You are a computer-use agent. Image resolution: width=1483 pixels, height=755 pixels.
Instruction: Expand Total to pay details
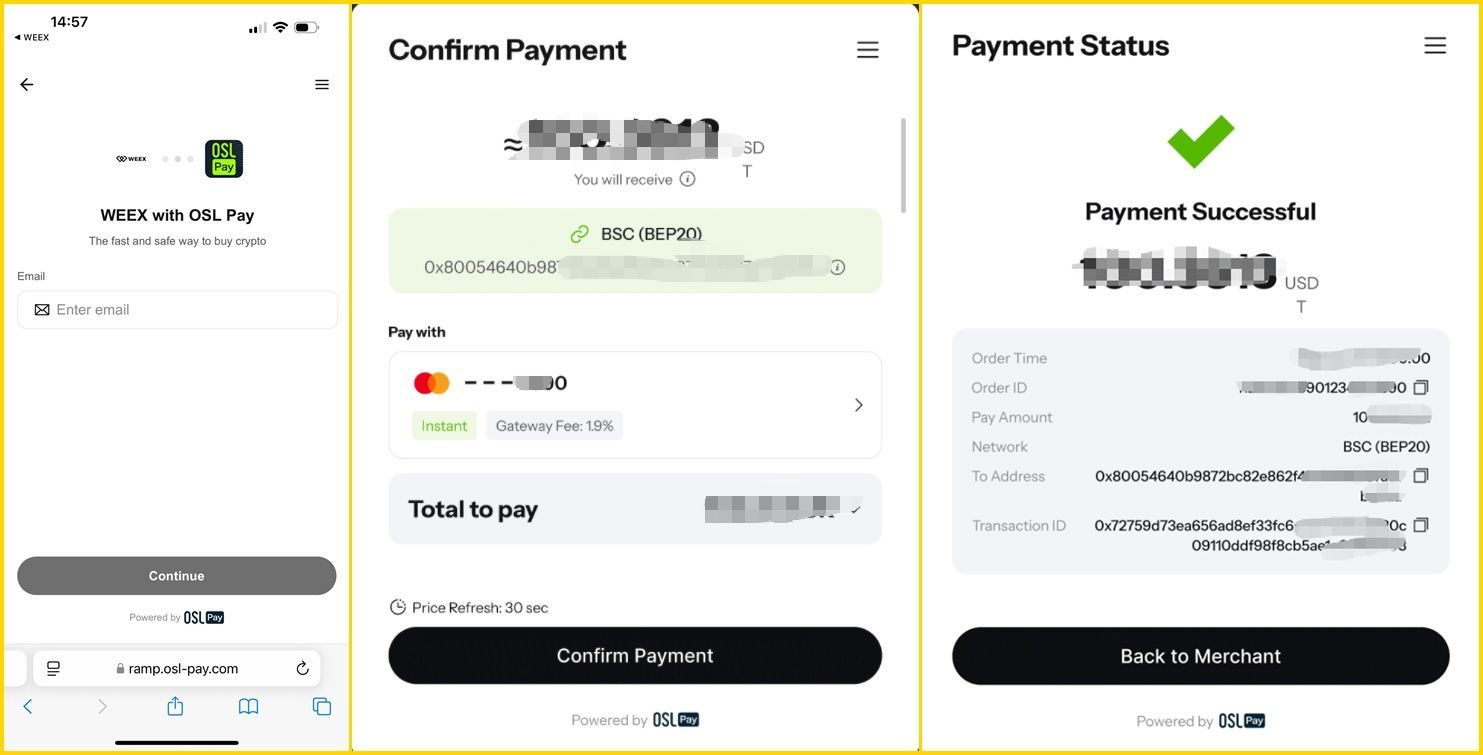(856, 509)
